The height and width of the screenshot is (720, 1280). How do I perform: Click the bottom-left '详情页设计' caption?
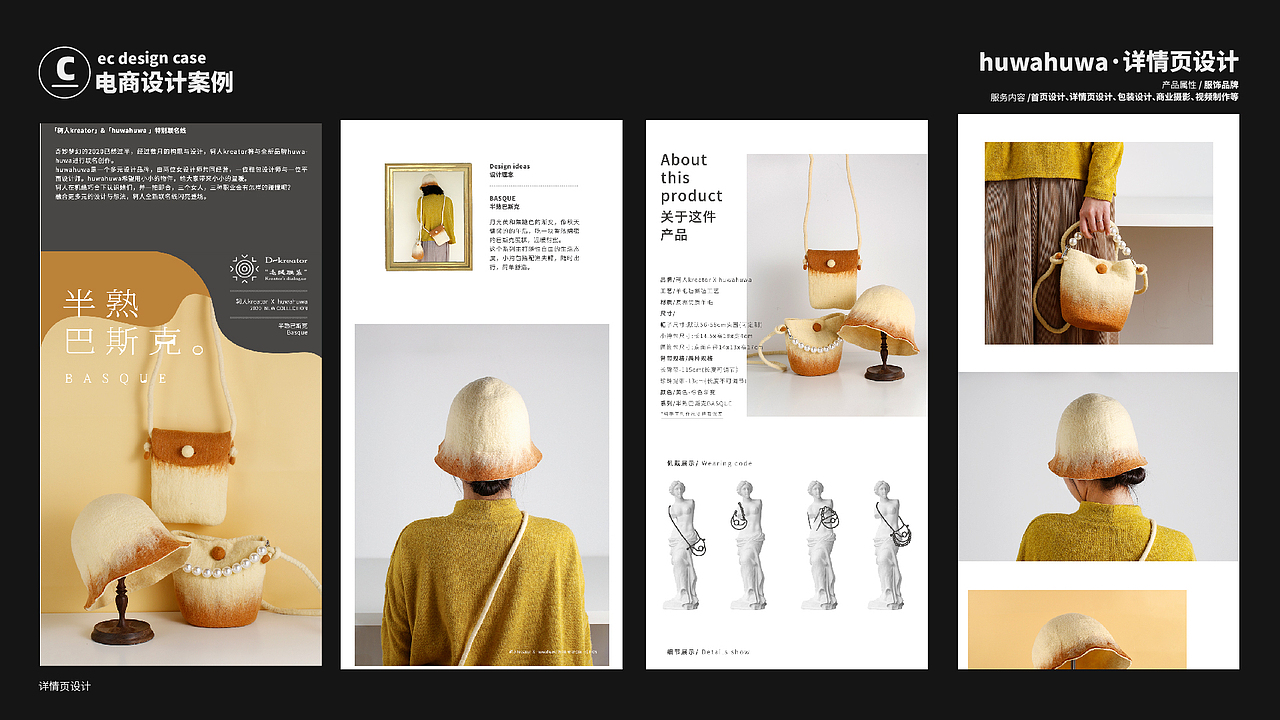coord(65,686)
